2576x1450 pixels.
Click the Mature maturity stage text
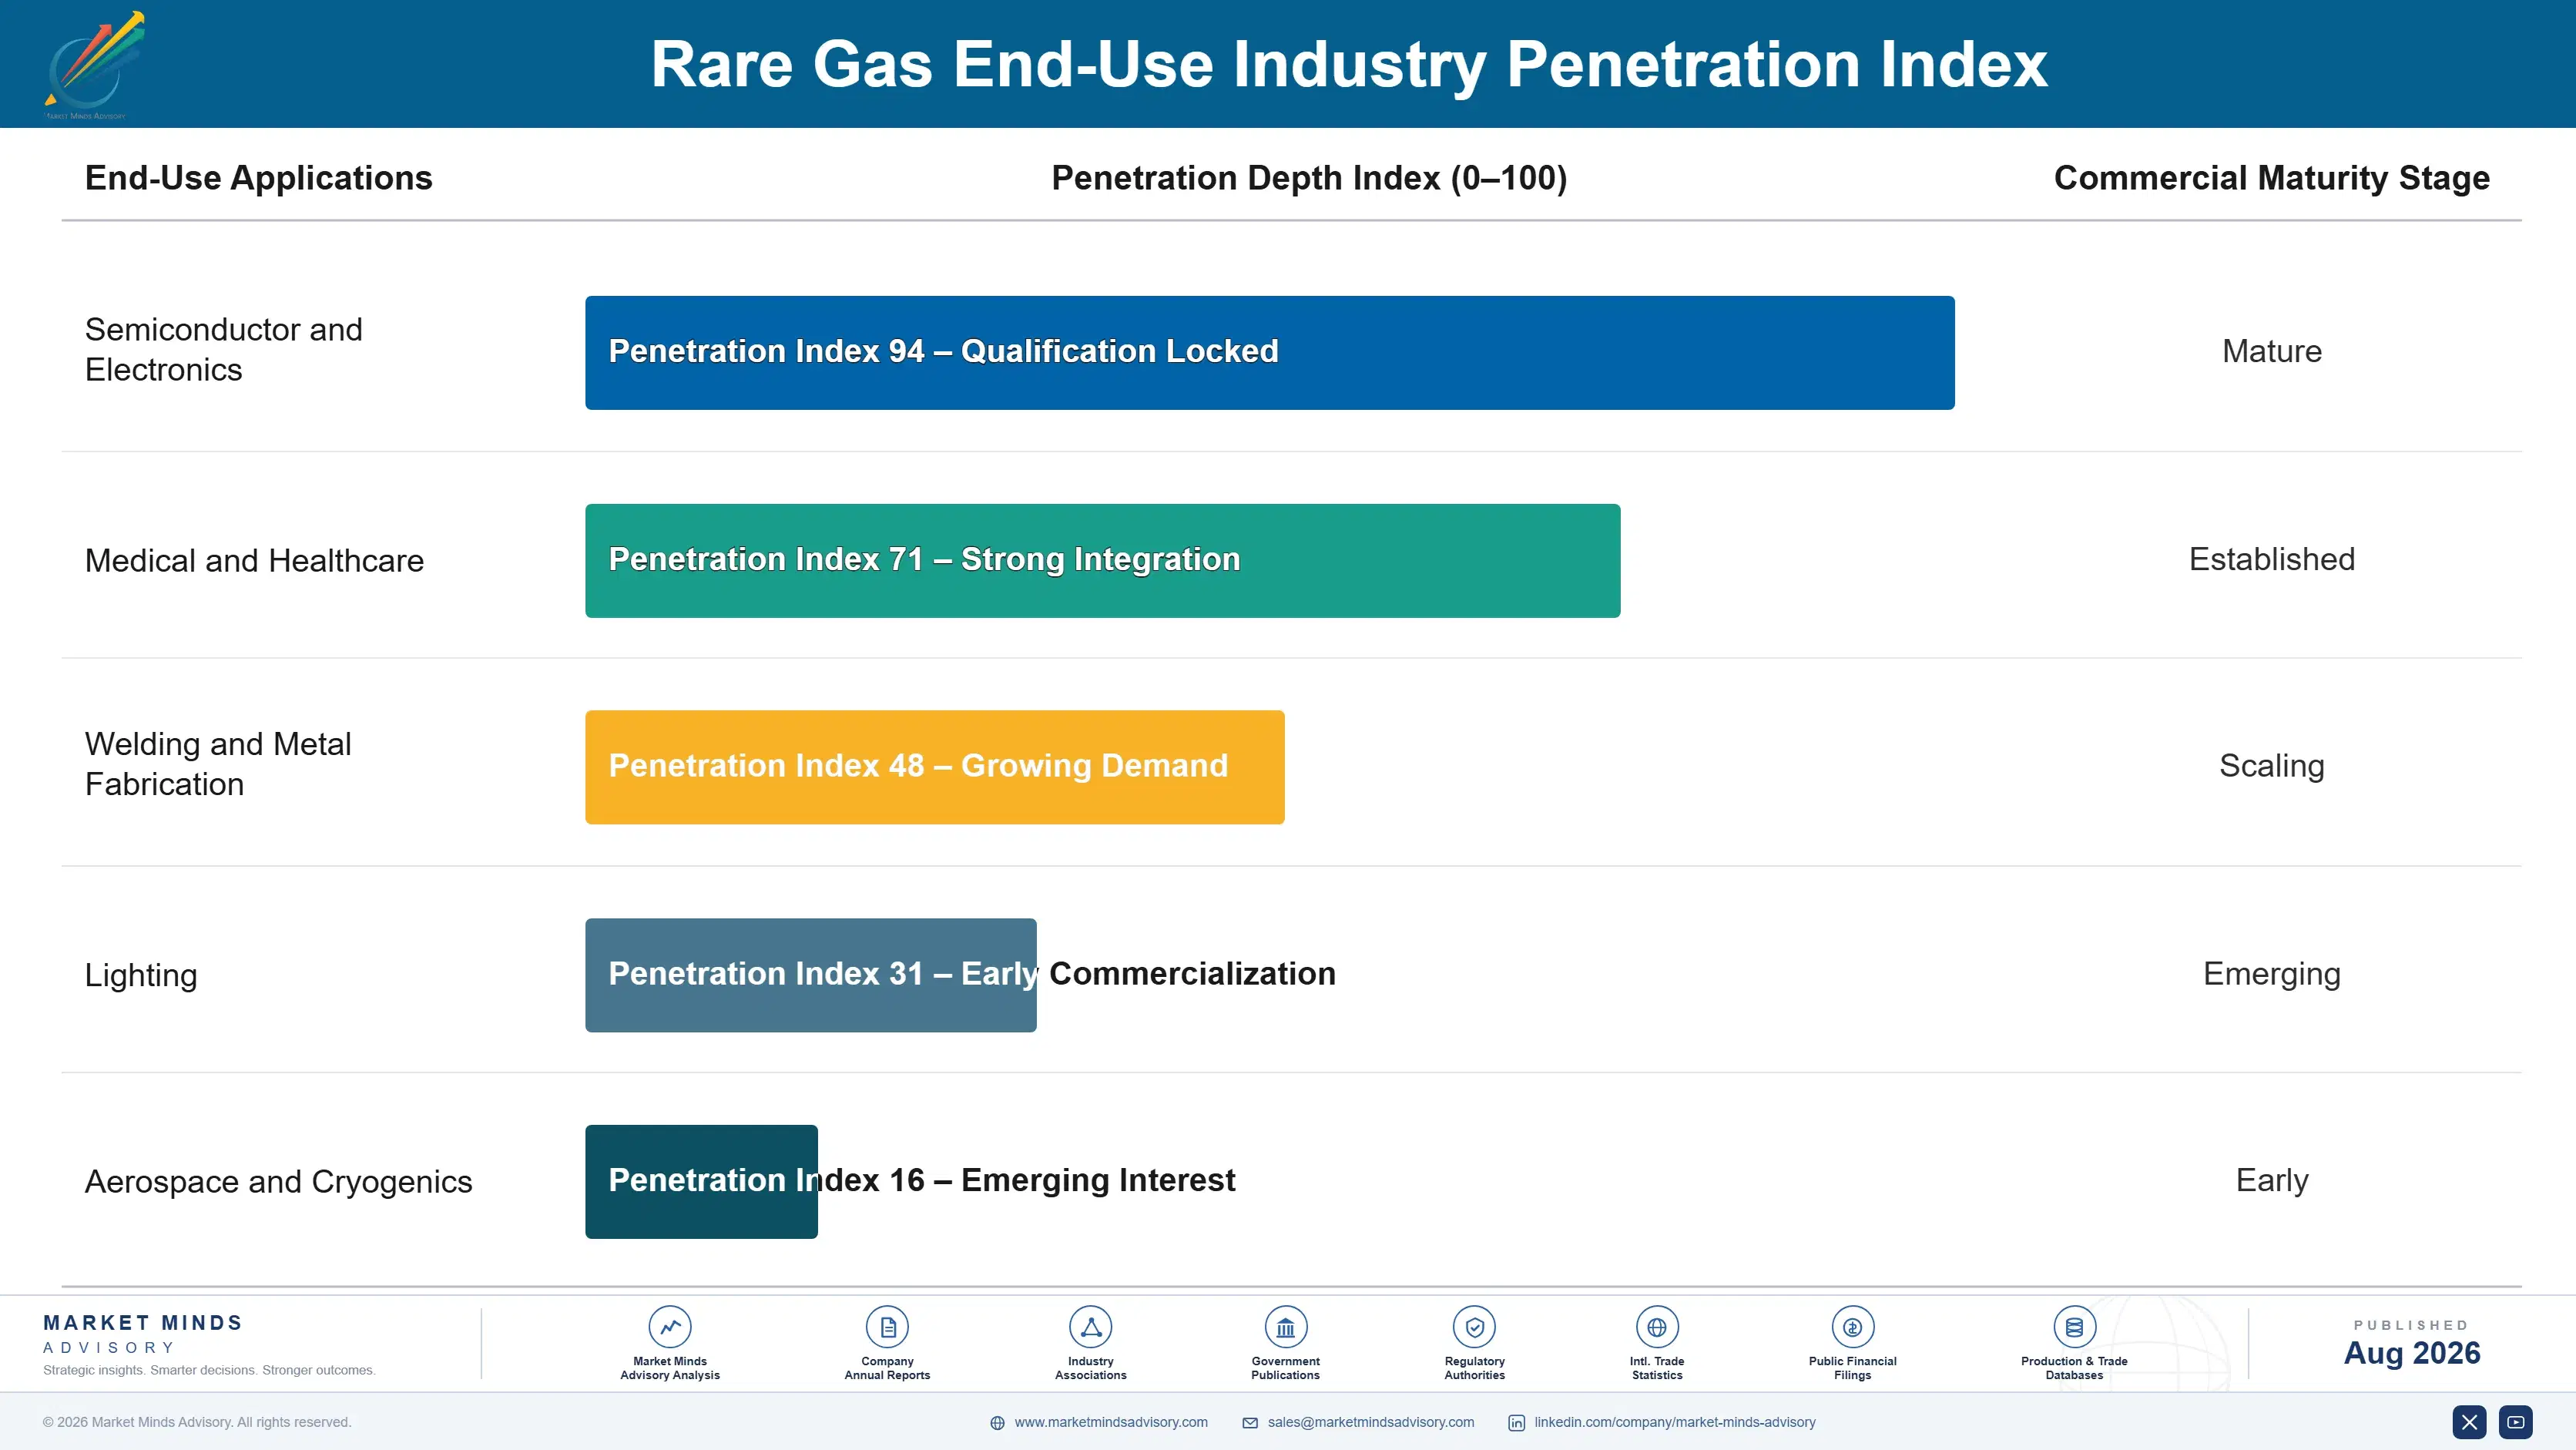pos(2271,351)
